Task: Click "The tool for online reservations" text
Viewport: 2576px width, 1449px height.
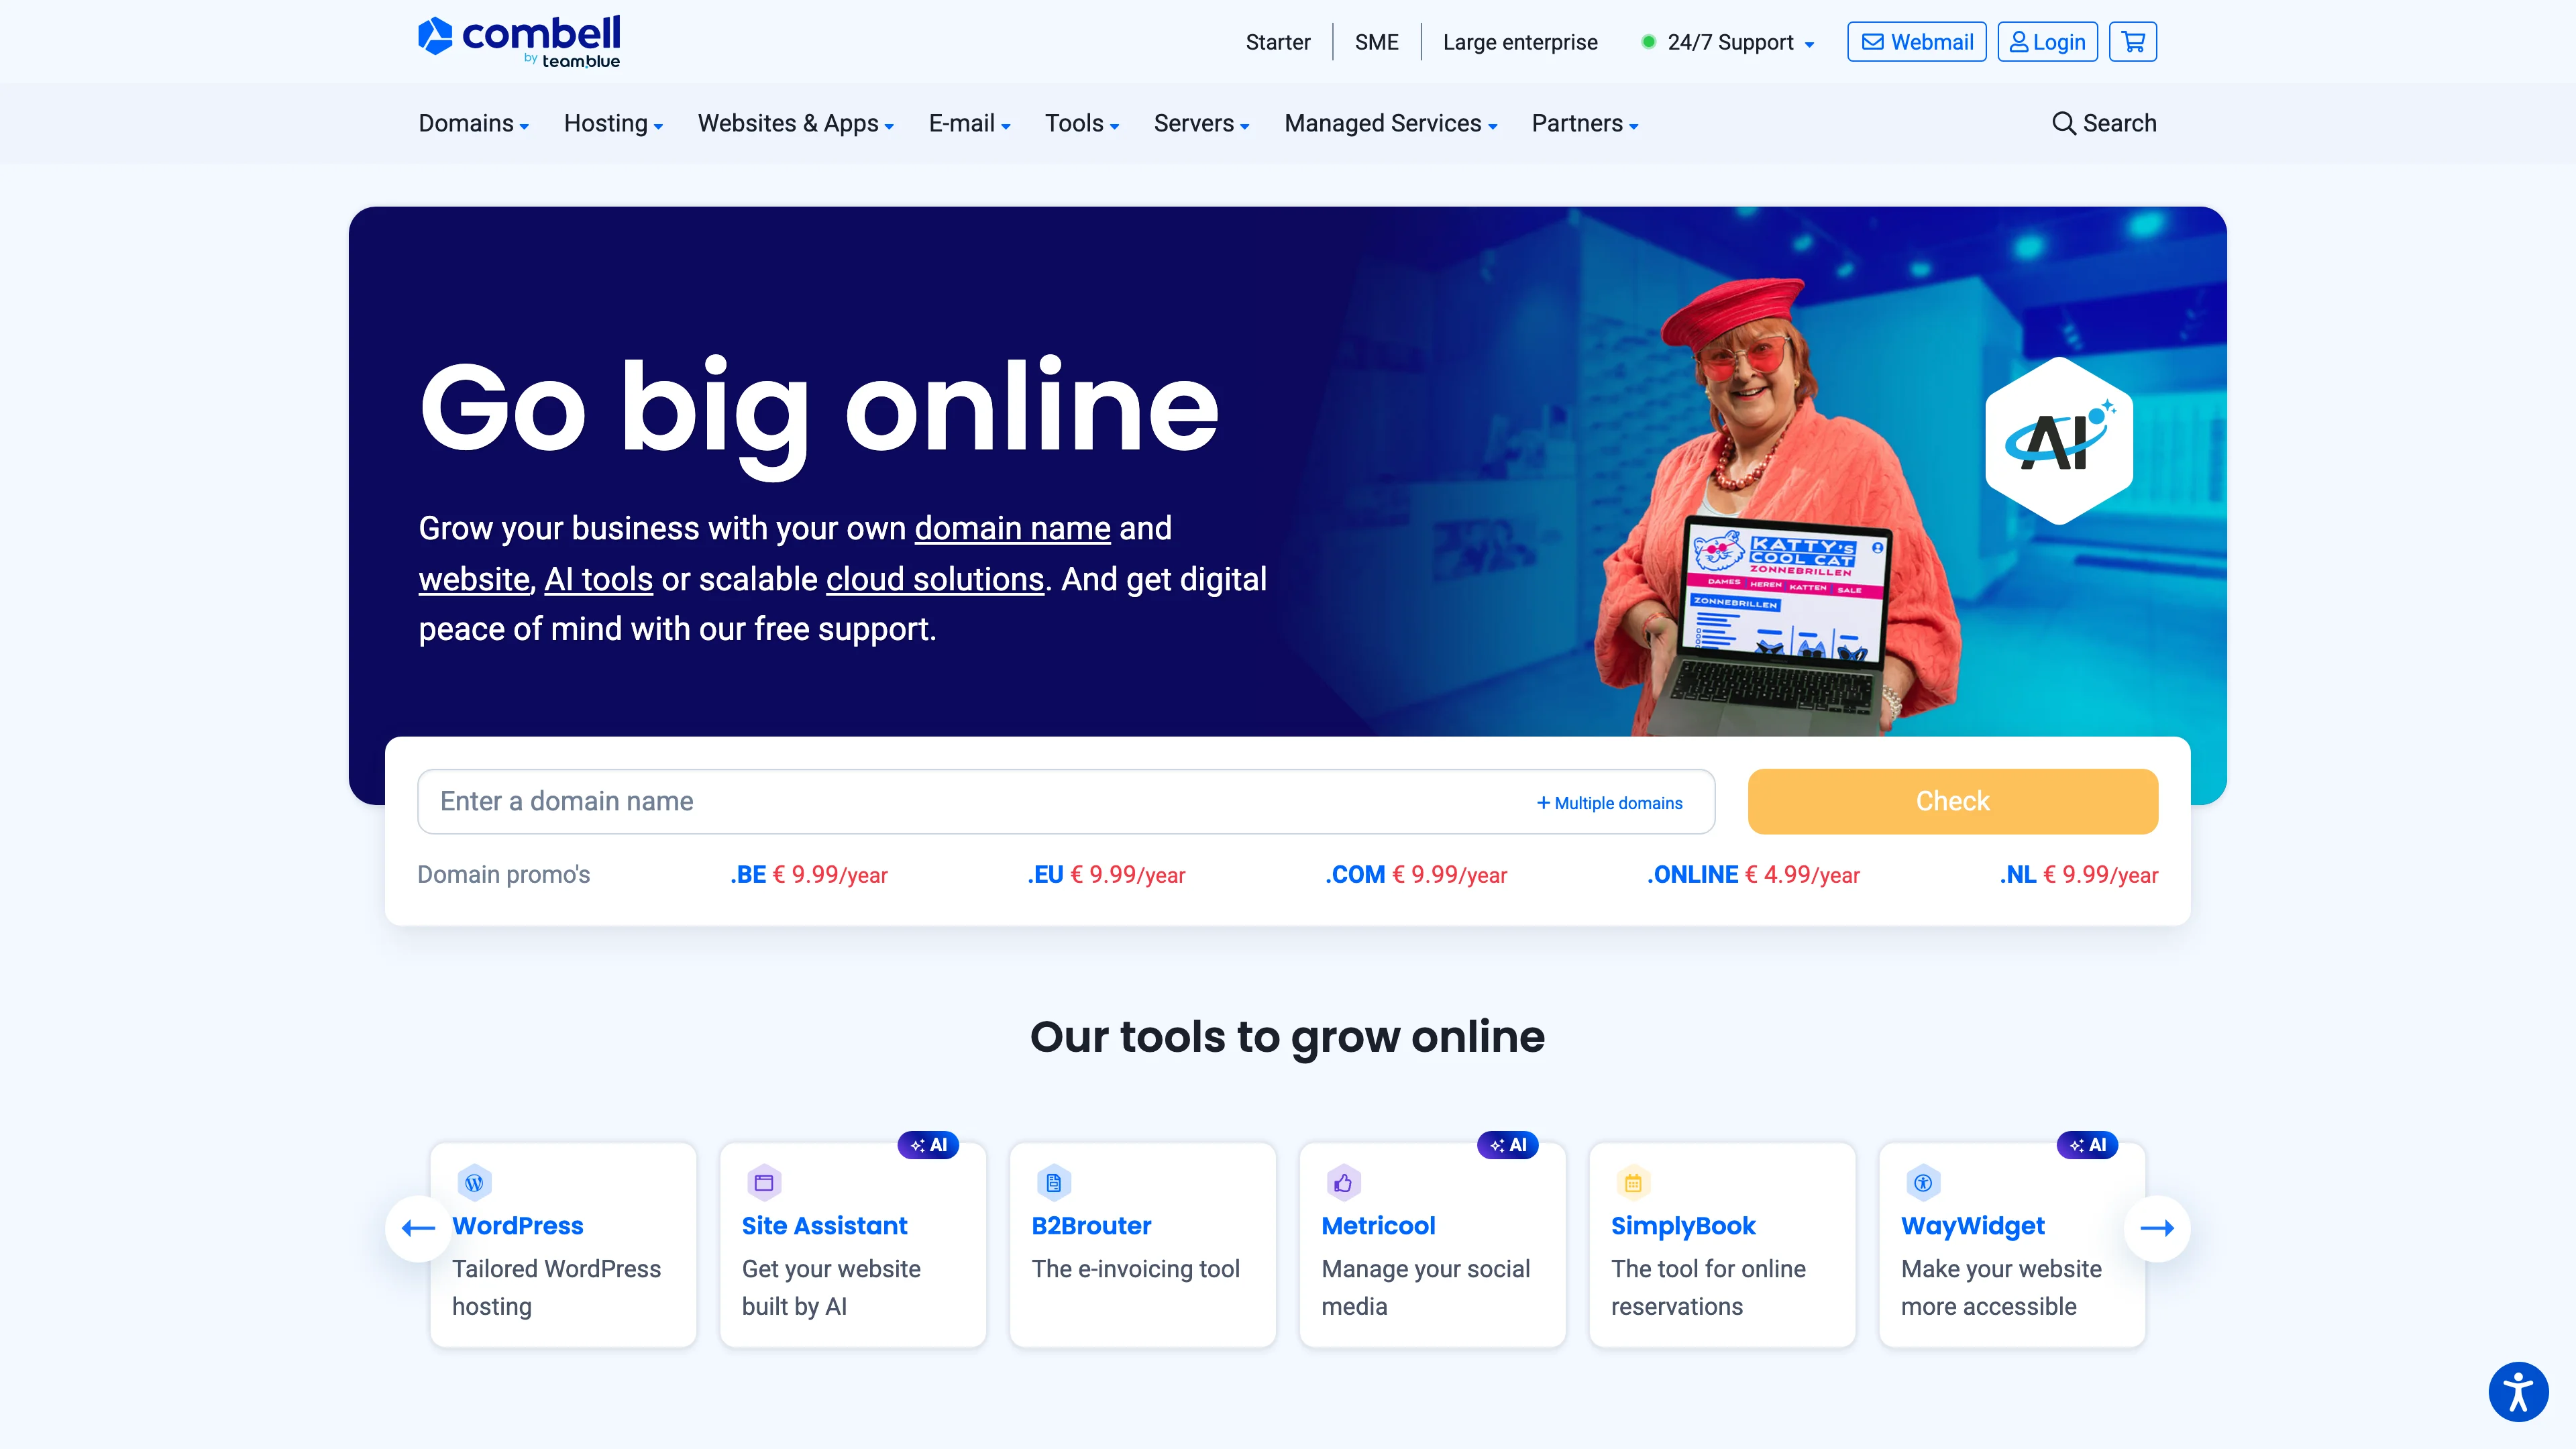Action: [1708, 1288]
